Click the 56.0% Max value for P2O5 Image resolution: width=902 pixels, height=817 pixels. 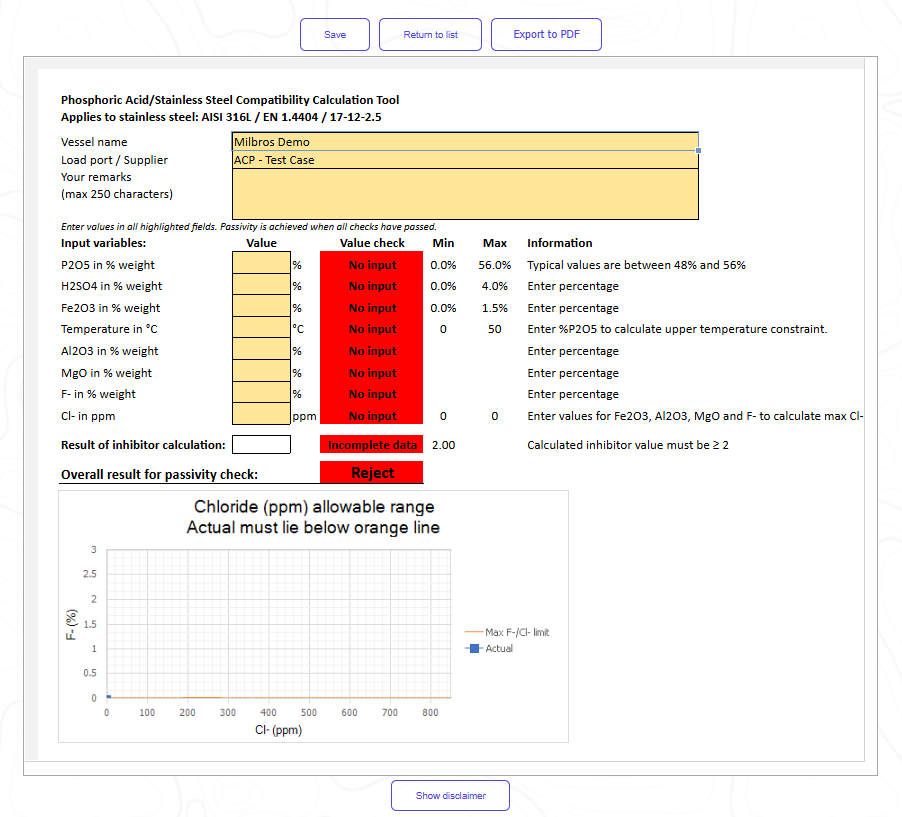pos(495,265)
